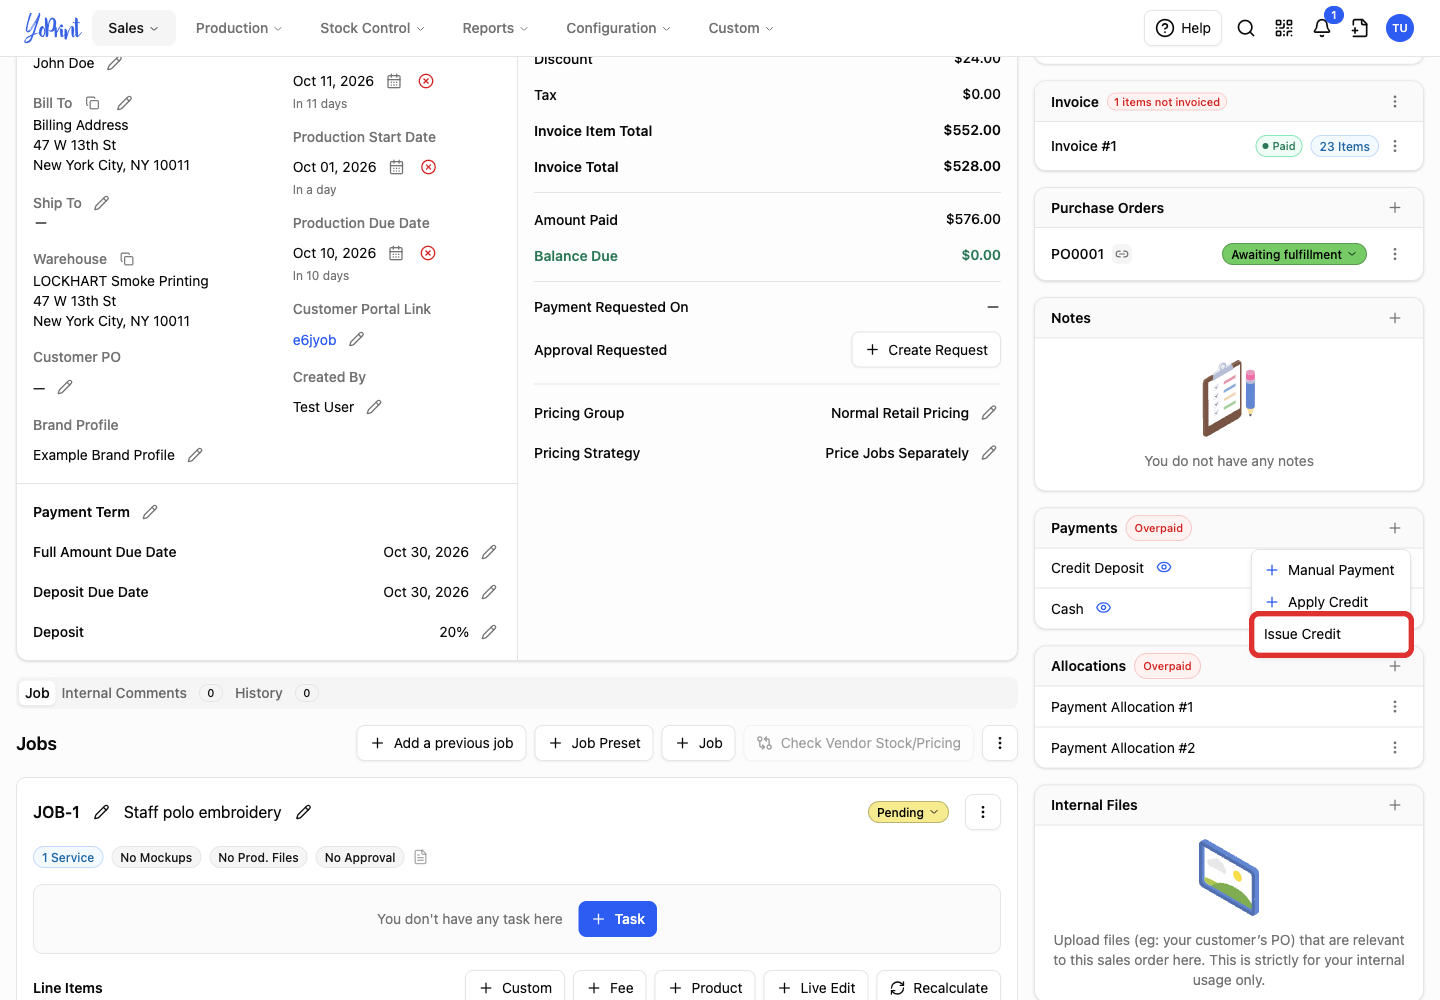
Task: Choose Manual Payment option
Action: [x=1330, y=570]
